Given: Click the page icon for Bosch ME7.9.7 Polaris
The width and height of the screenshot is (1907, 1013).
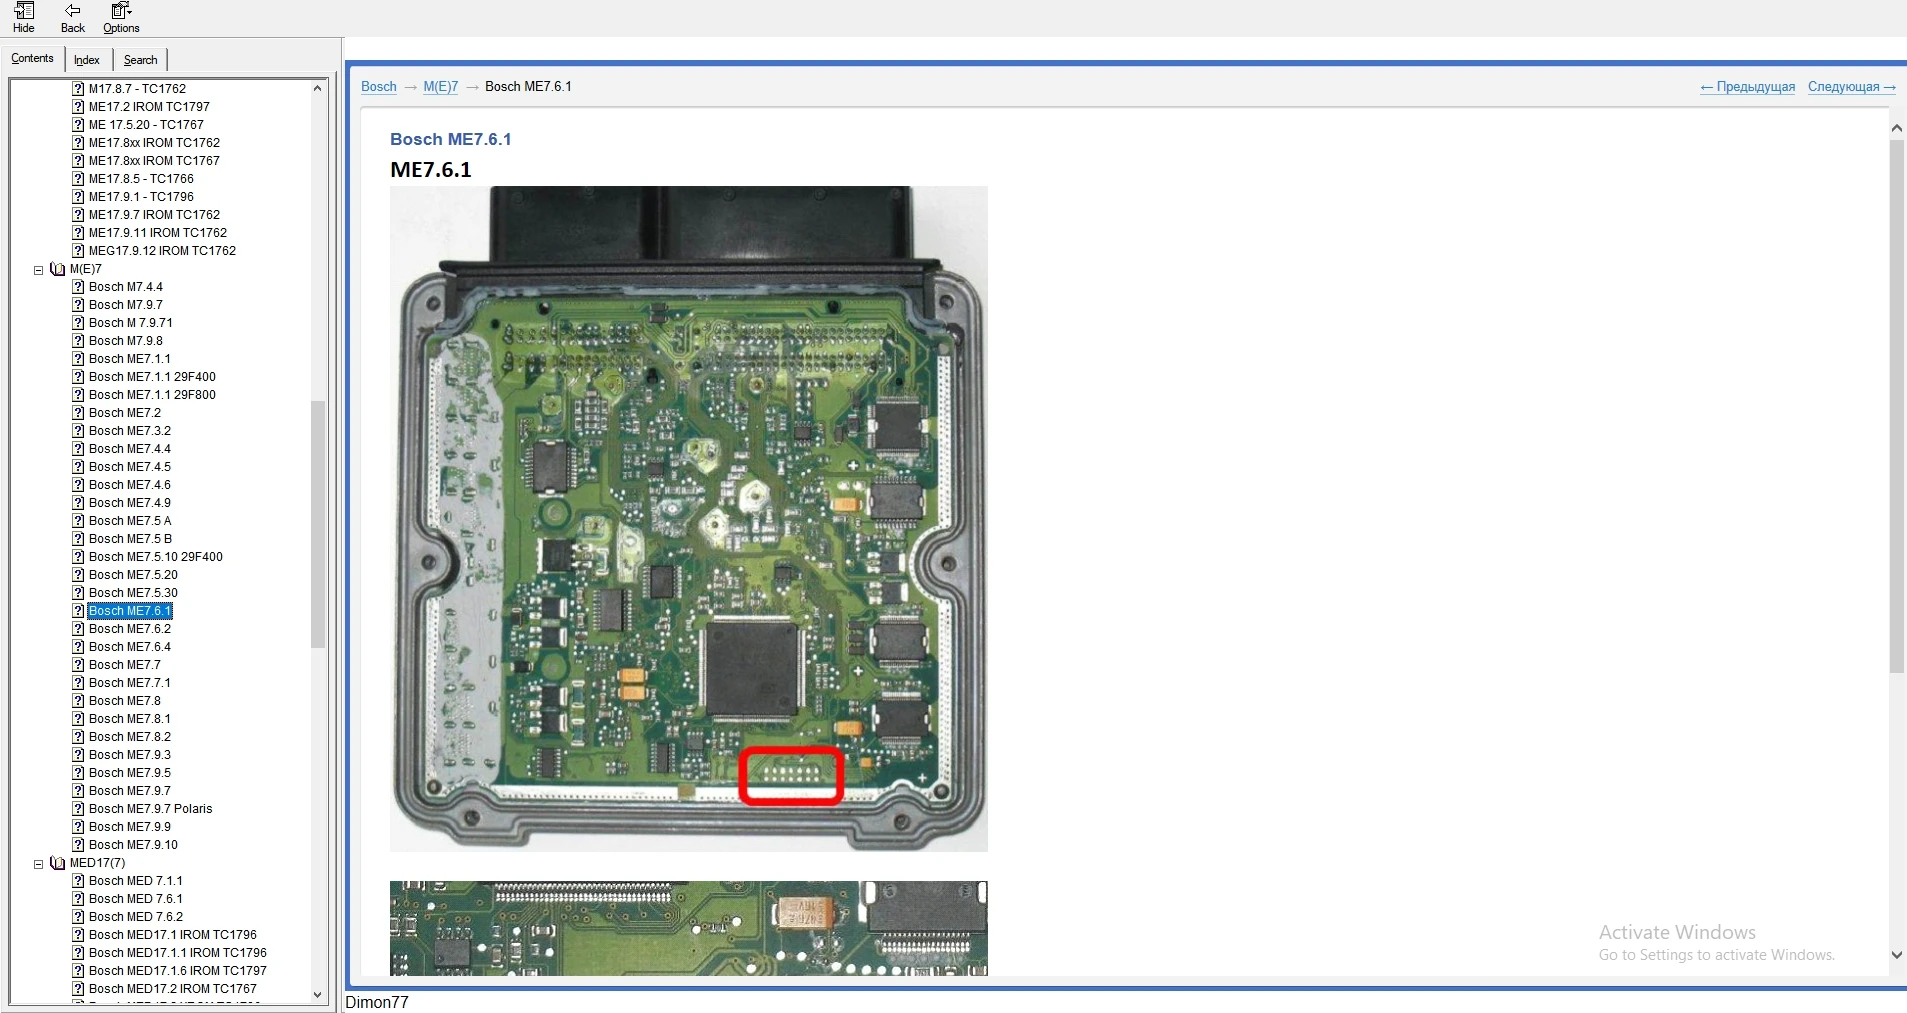Looking at the screenshot, I should click(78, 809).
